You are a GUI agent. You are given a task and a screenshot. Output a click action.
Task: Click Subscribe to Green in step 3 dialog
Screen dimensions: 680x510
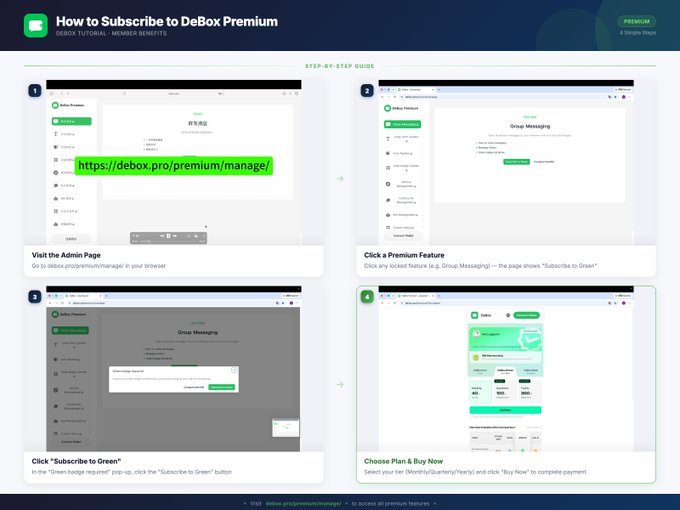(222, 387)
